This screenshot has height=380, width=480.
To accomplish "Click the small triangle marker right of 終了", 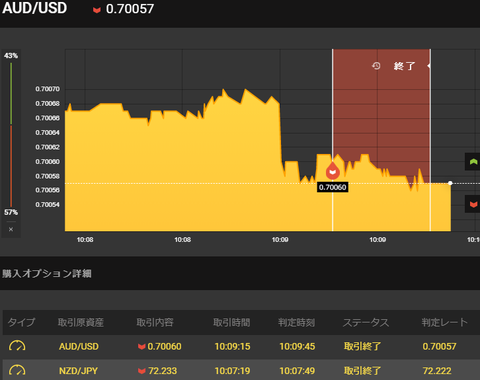I will click(429, 66).
